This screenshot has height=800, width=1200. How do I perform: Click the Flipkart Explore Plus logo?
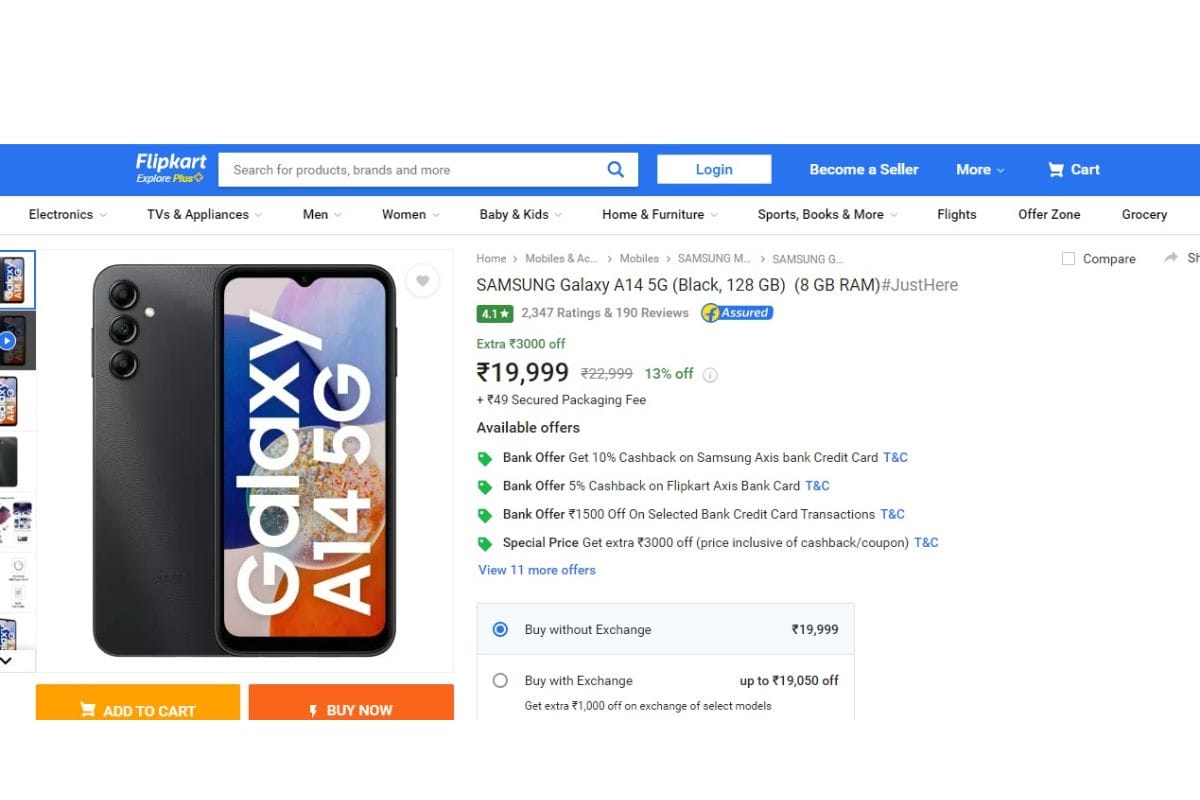(171, 168)
